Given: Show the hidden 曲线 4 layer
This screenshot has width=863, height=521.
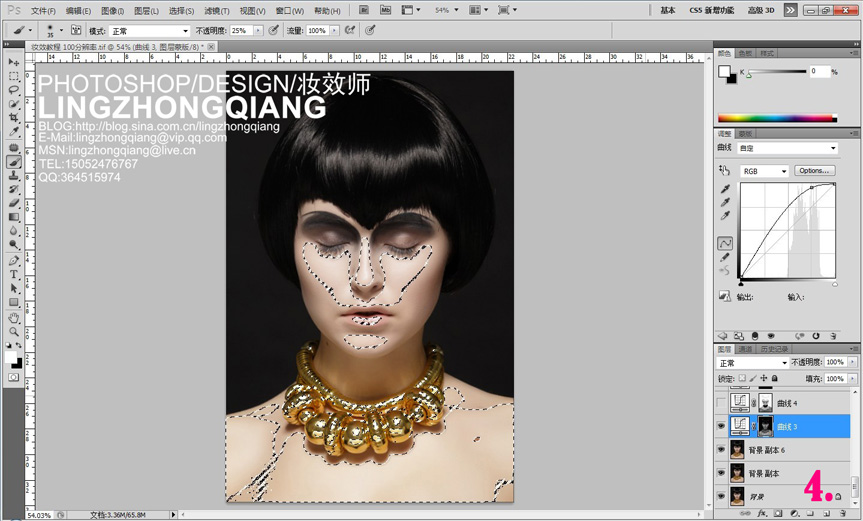Looking at the screenshot, I should coord(721,403).
